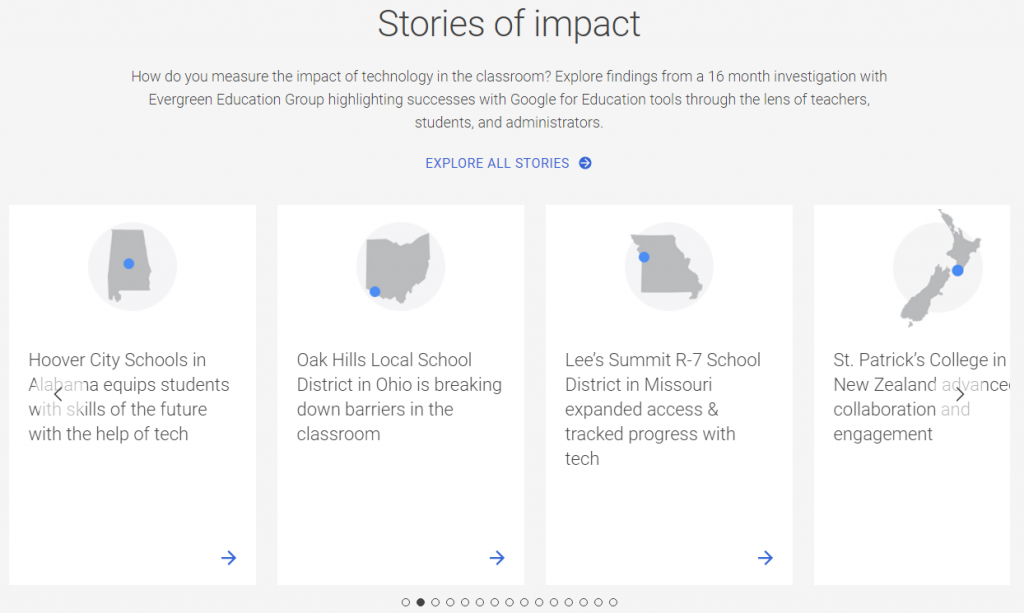The height and width of the screenshot is (613, 1024).
Task: Click the arrow icon beside Explore All Stories
Action: click(585, 163)
